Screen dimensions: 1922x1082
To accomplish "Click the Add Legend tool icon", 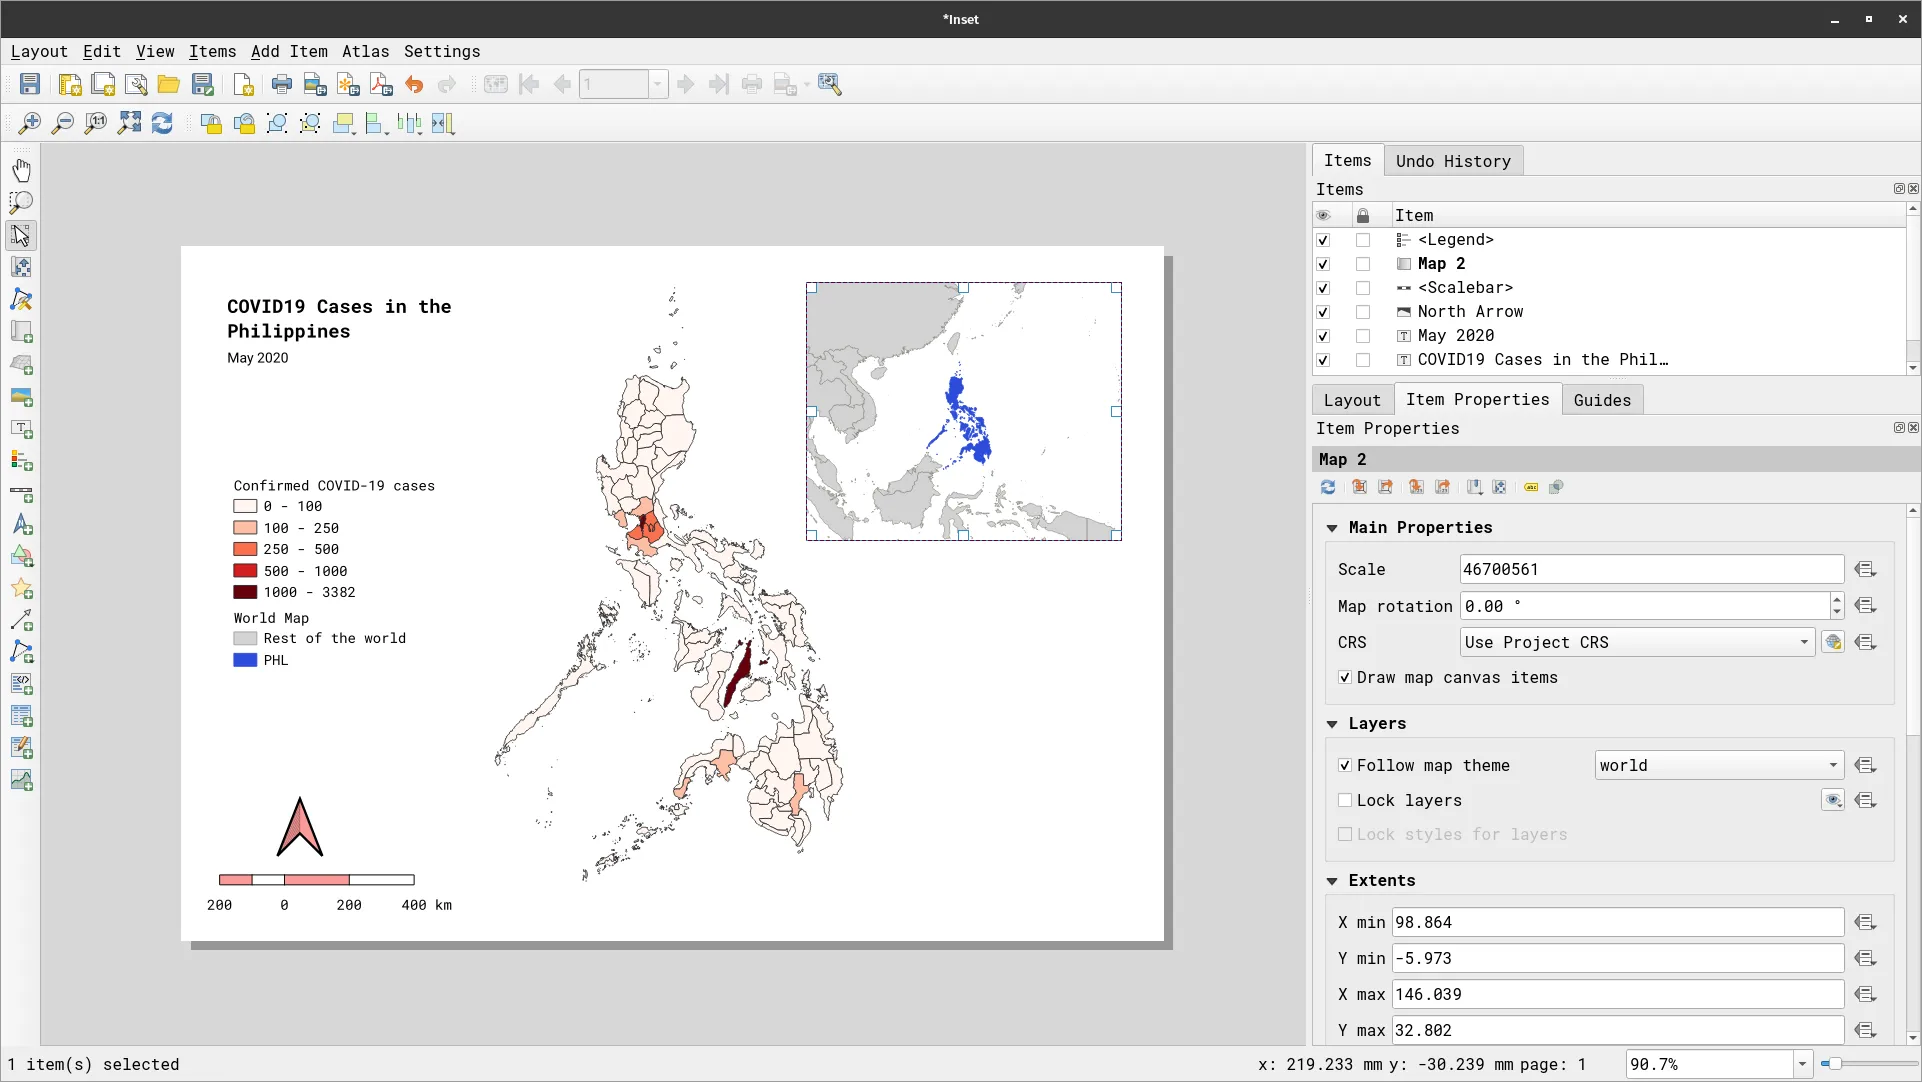I will (x=21, y=461).
